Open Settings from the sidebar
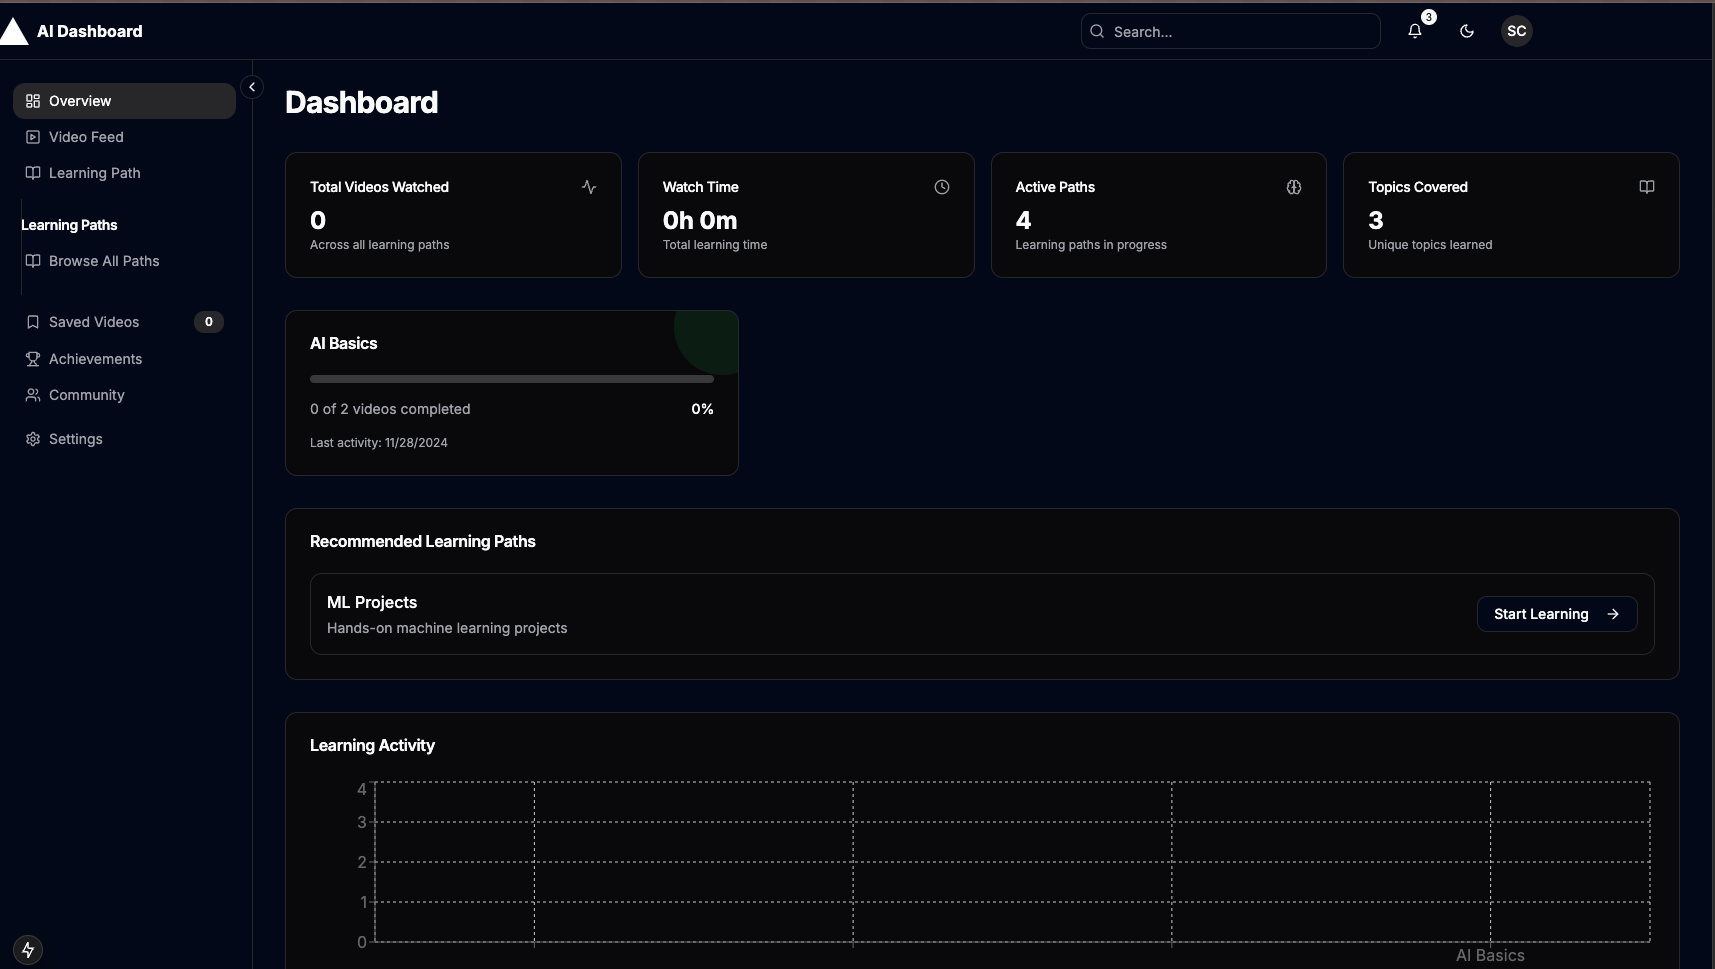1715x969 pixels. [x=124, y=439]
